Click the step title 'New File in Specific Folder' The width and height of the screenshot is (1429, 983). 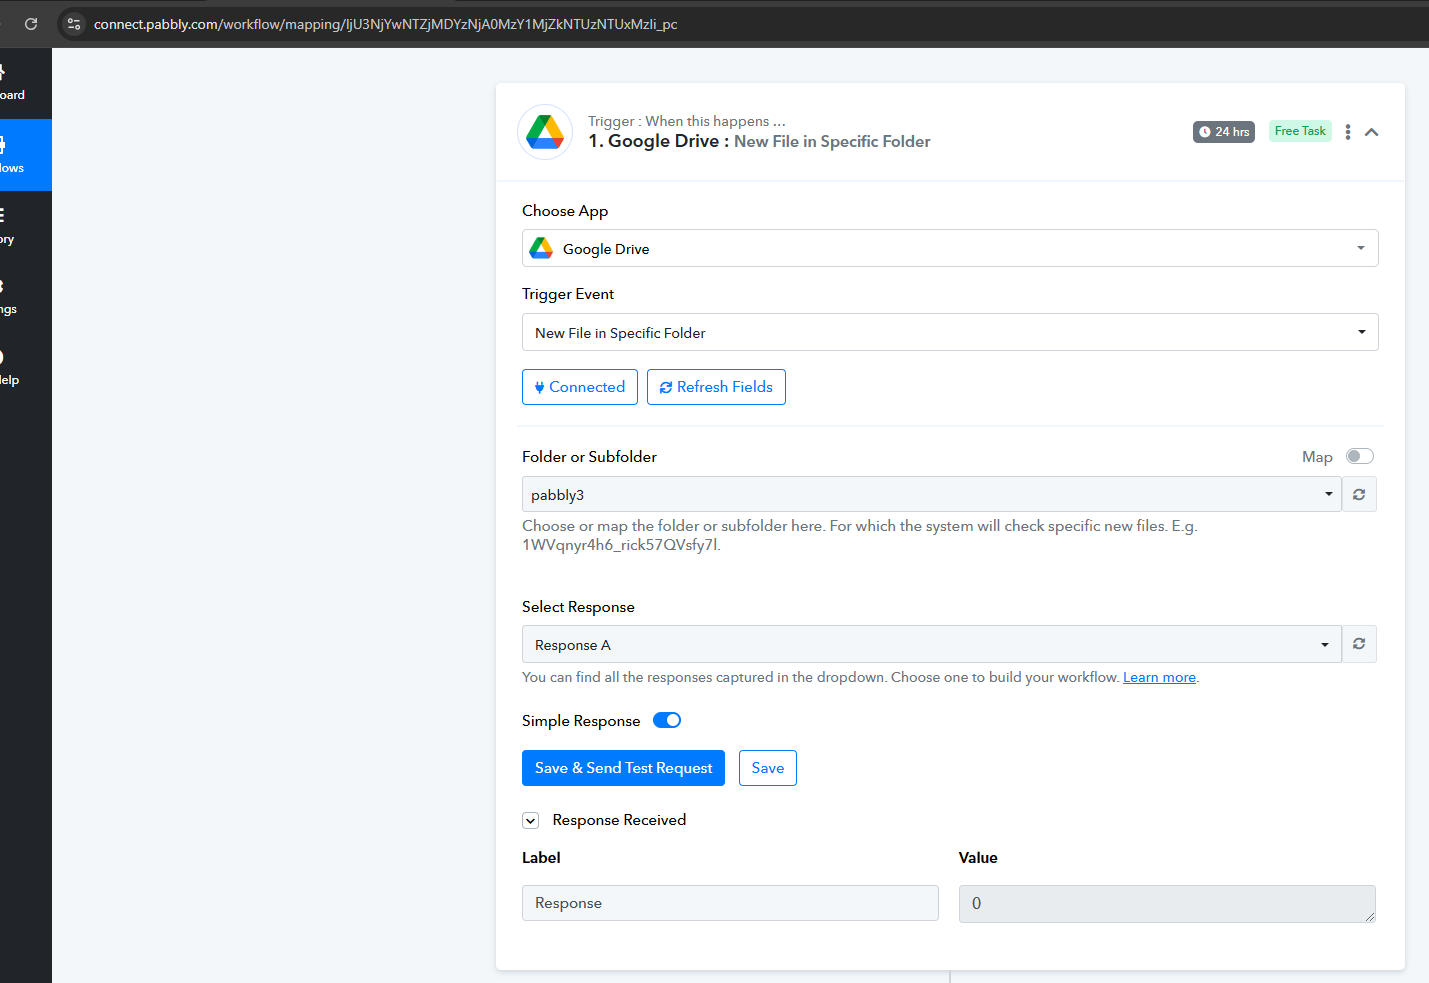click(x=832, y=142)
